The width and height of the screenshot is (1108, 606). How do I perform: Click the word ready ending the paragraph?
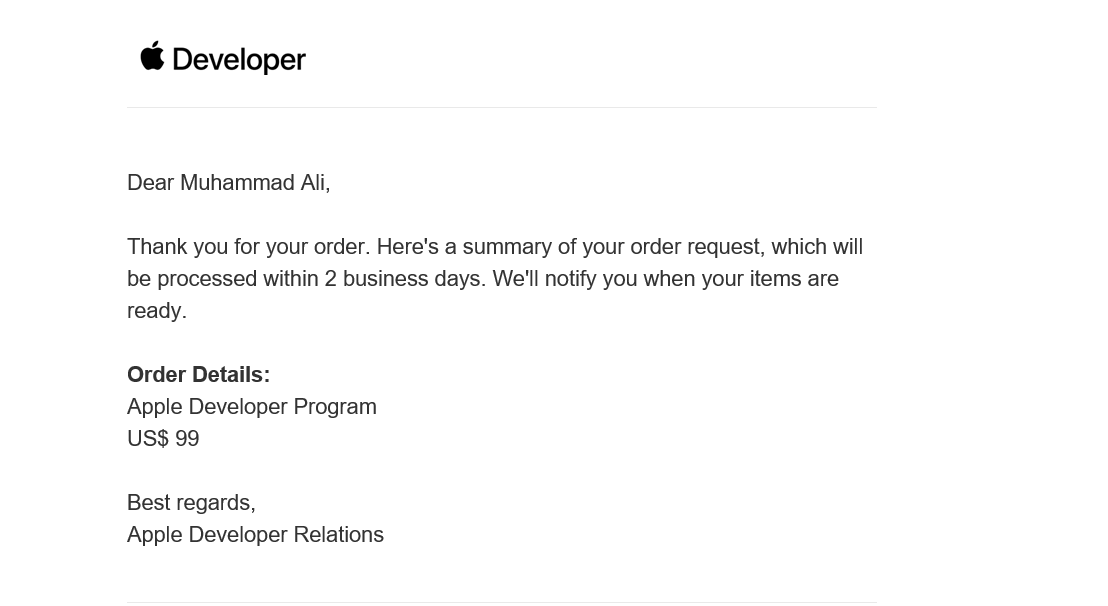pyautogui.click(x=155, y=311)
